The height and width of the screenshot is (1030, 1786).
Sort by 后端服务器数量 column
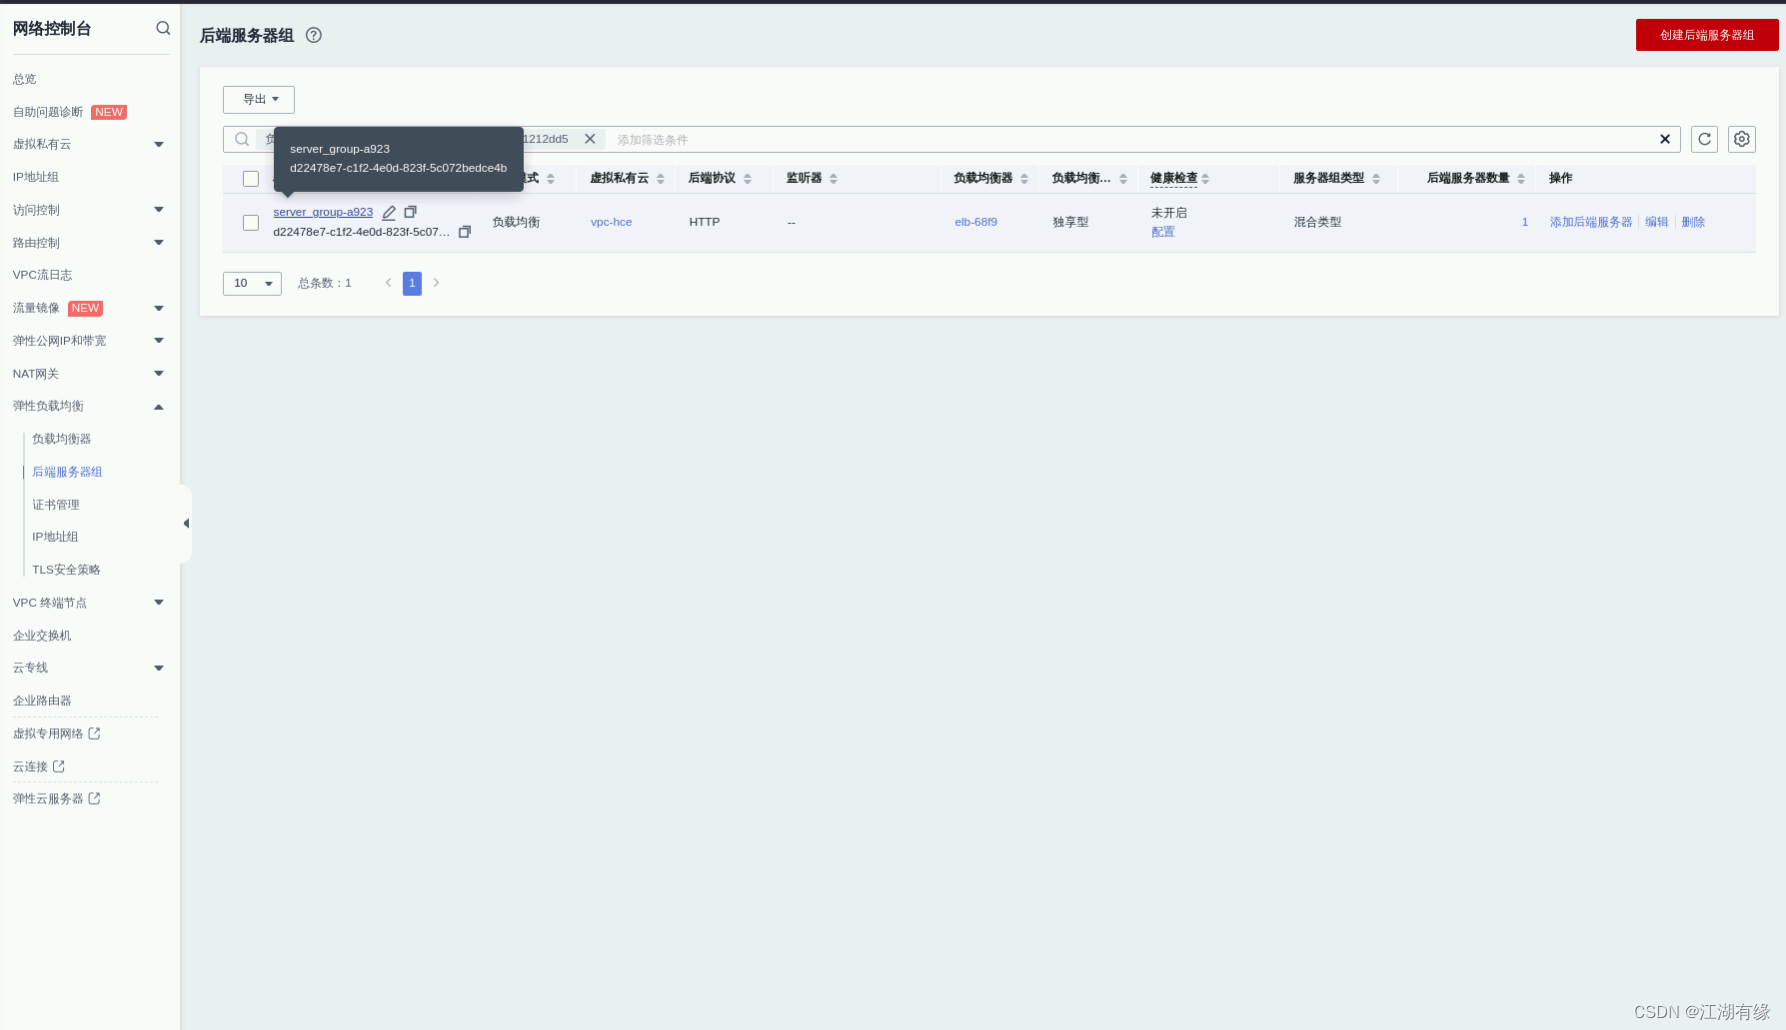(1521, 179)
